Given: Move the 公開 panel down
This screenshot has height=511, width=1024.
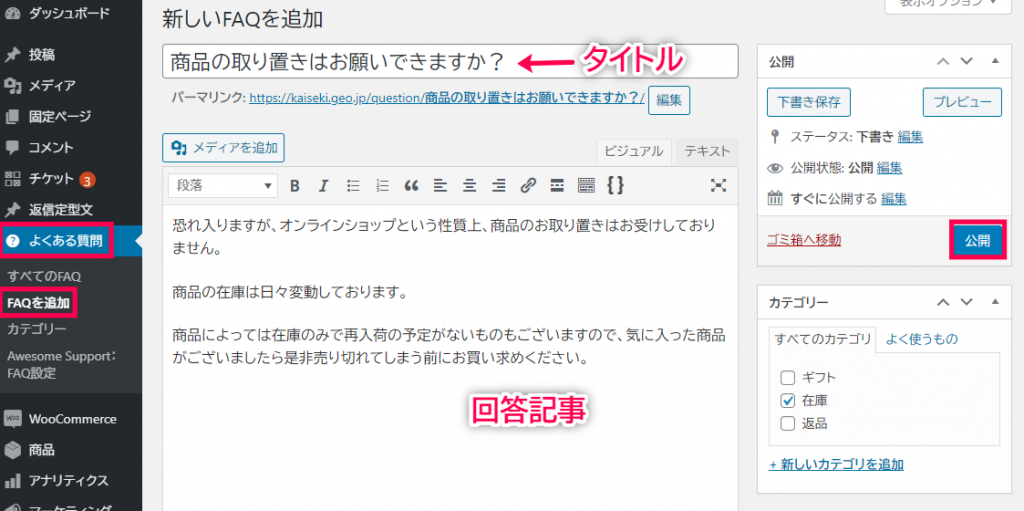Looking at the screenshot, I should [x=967, y=61].
